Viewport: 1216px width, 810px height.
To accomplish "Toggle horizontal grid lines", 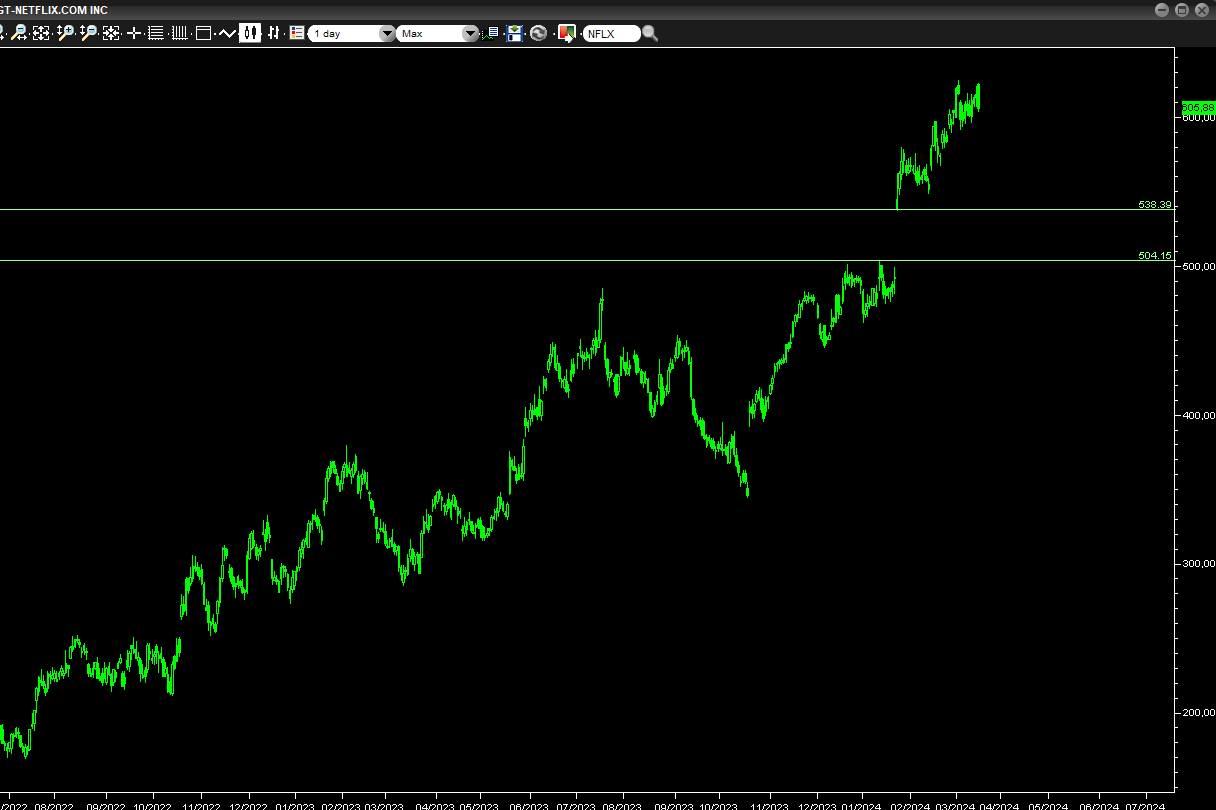I will click(156, 33).
